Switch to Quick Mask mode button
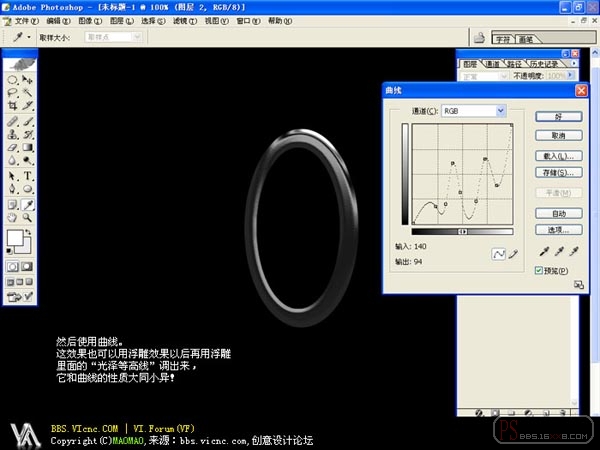Viewport: 600px width, 450px height. point(27,266)
